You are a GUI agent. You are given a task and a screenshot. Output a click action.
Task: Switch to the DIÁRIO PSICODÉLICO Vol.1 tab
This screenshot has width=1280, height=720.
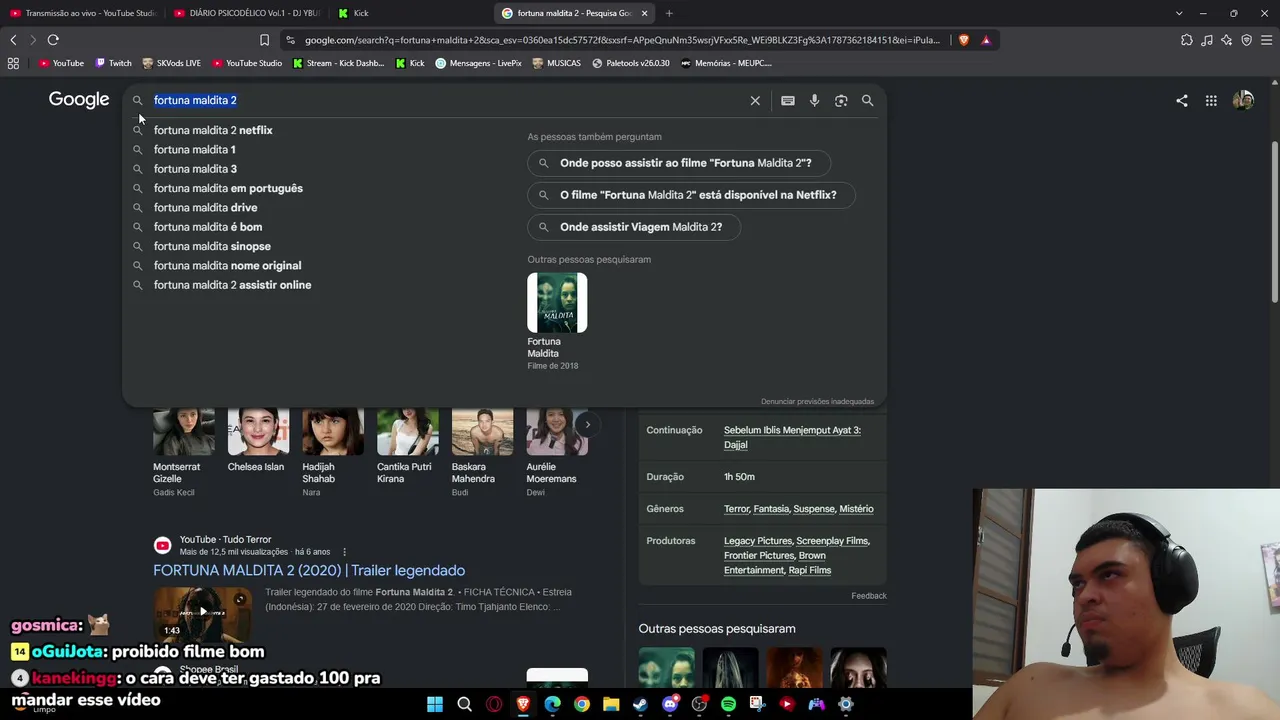pyautogui.click(x=246, y=13)
